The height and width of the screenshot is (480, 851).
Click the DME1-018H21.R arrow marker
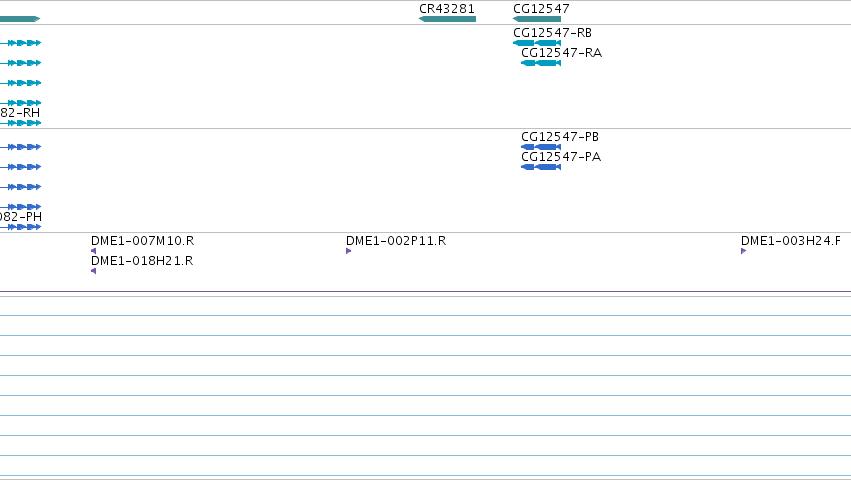(93, 271)
